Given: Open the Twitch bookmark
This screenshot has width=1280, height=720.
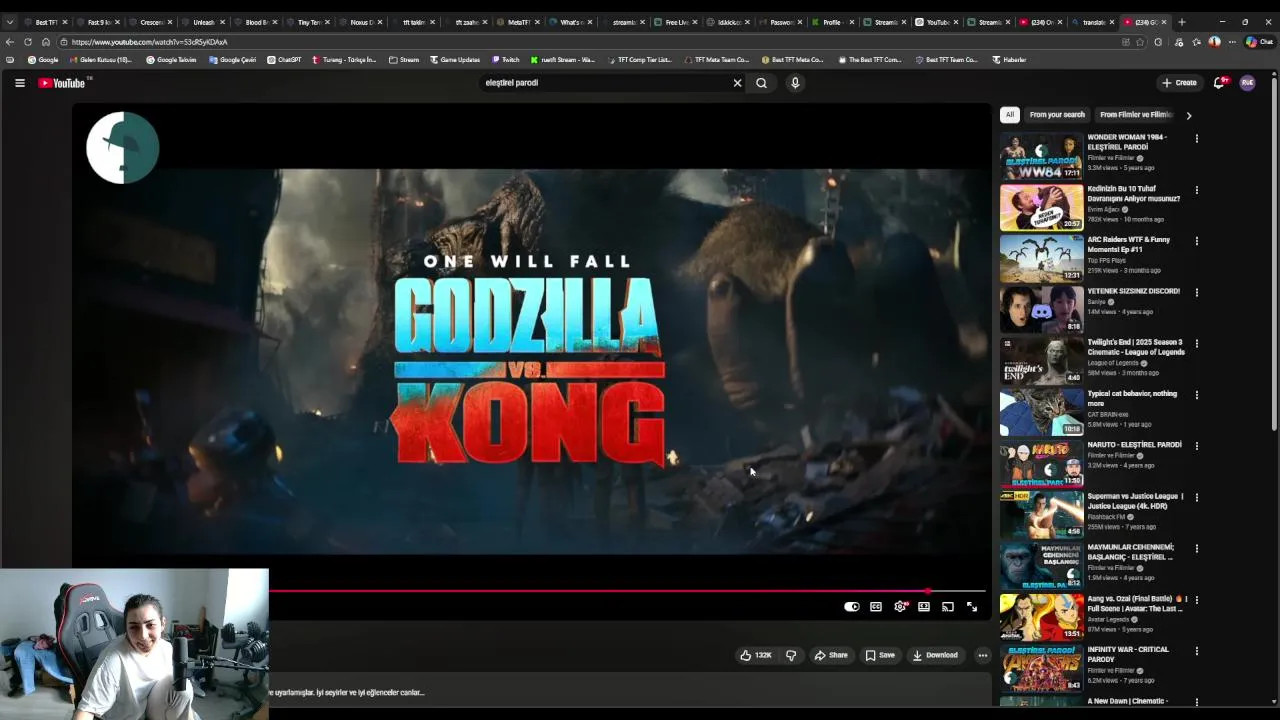Looking at the screenshot, I should pos(506,60).
